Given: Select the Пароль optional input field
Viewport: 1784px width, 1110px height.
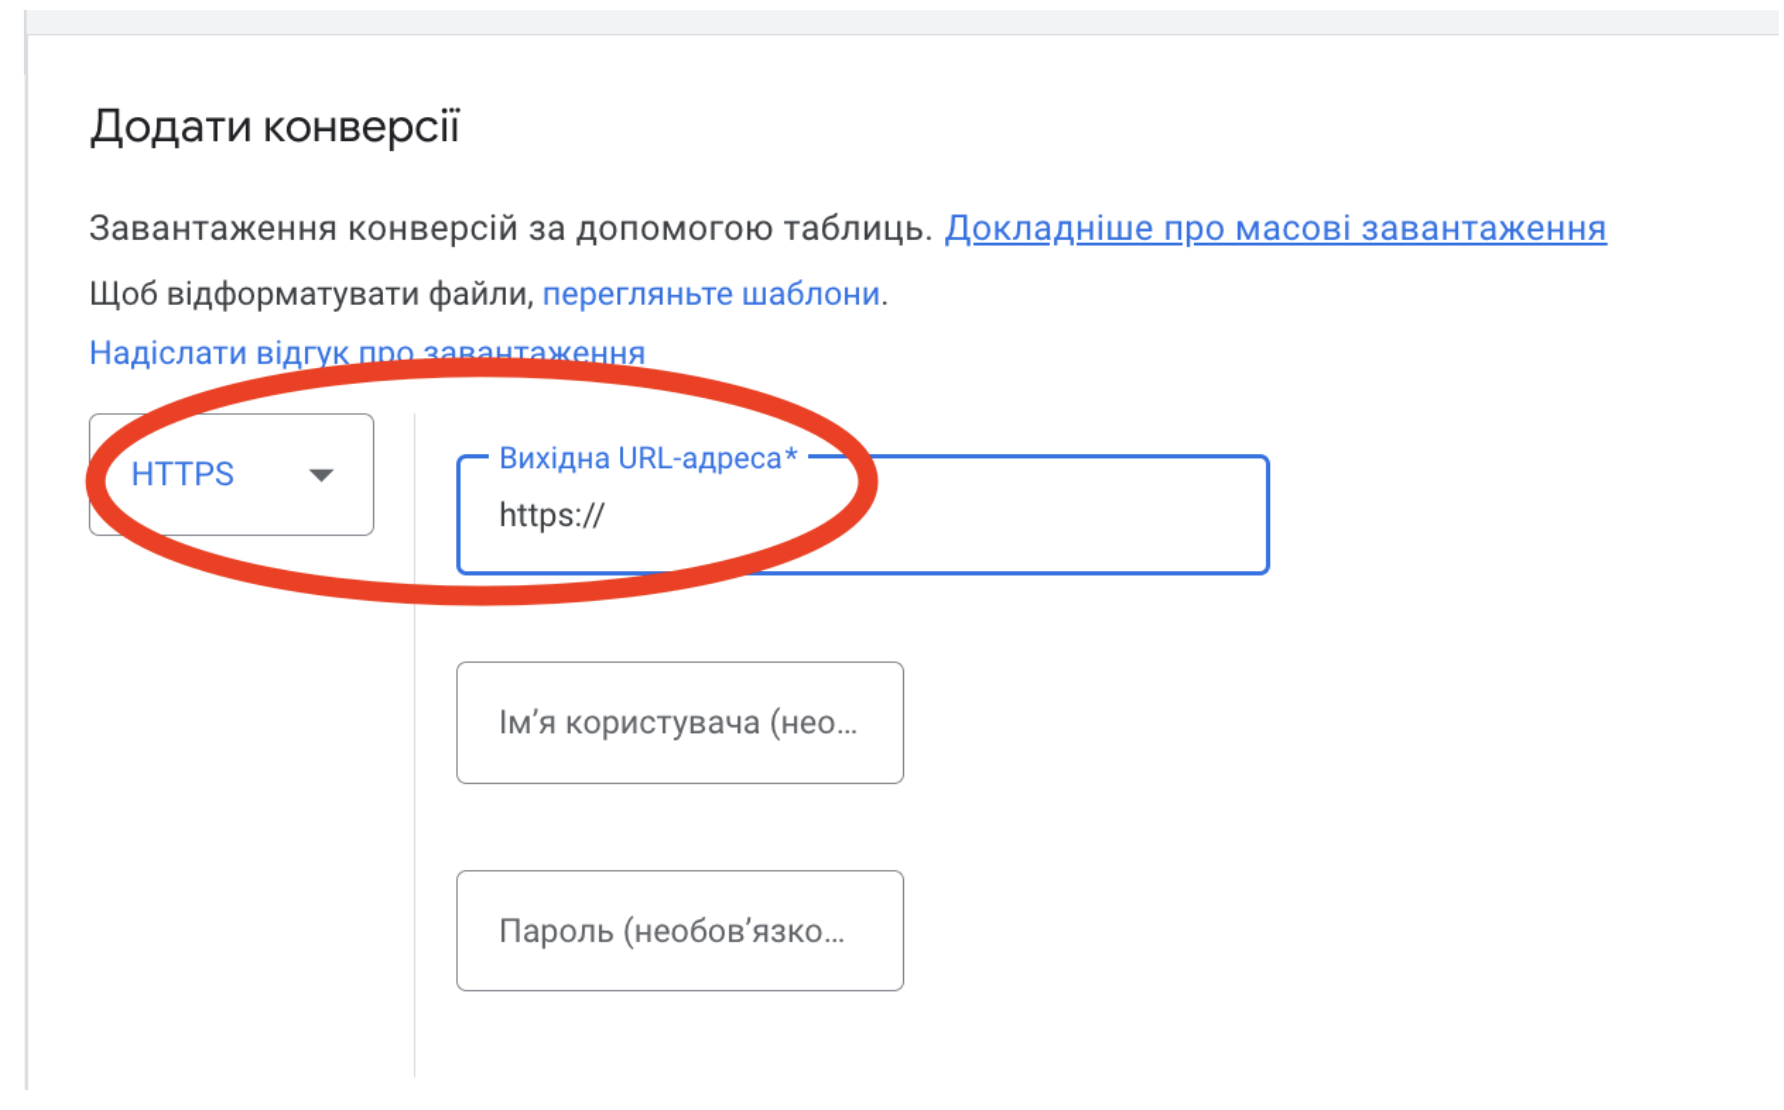Looking at the screenshot, I should click(680, 931).
